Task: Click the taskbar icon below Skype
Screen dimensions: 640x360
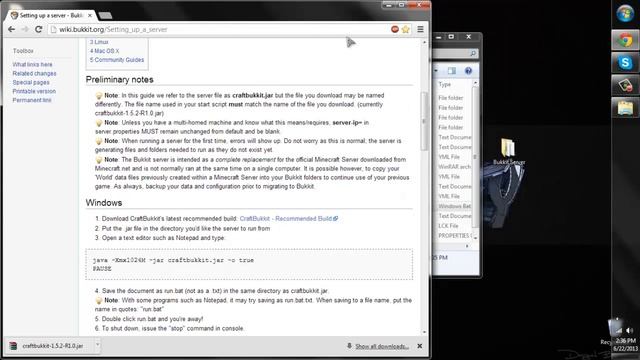Action: coord(625,86)
